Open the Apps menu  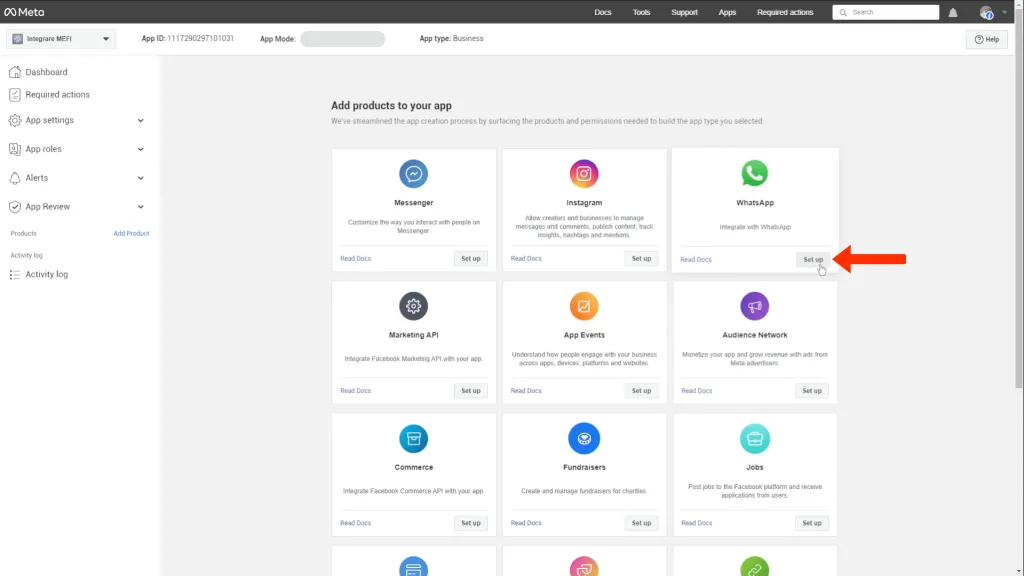click(727, 12)
